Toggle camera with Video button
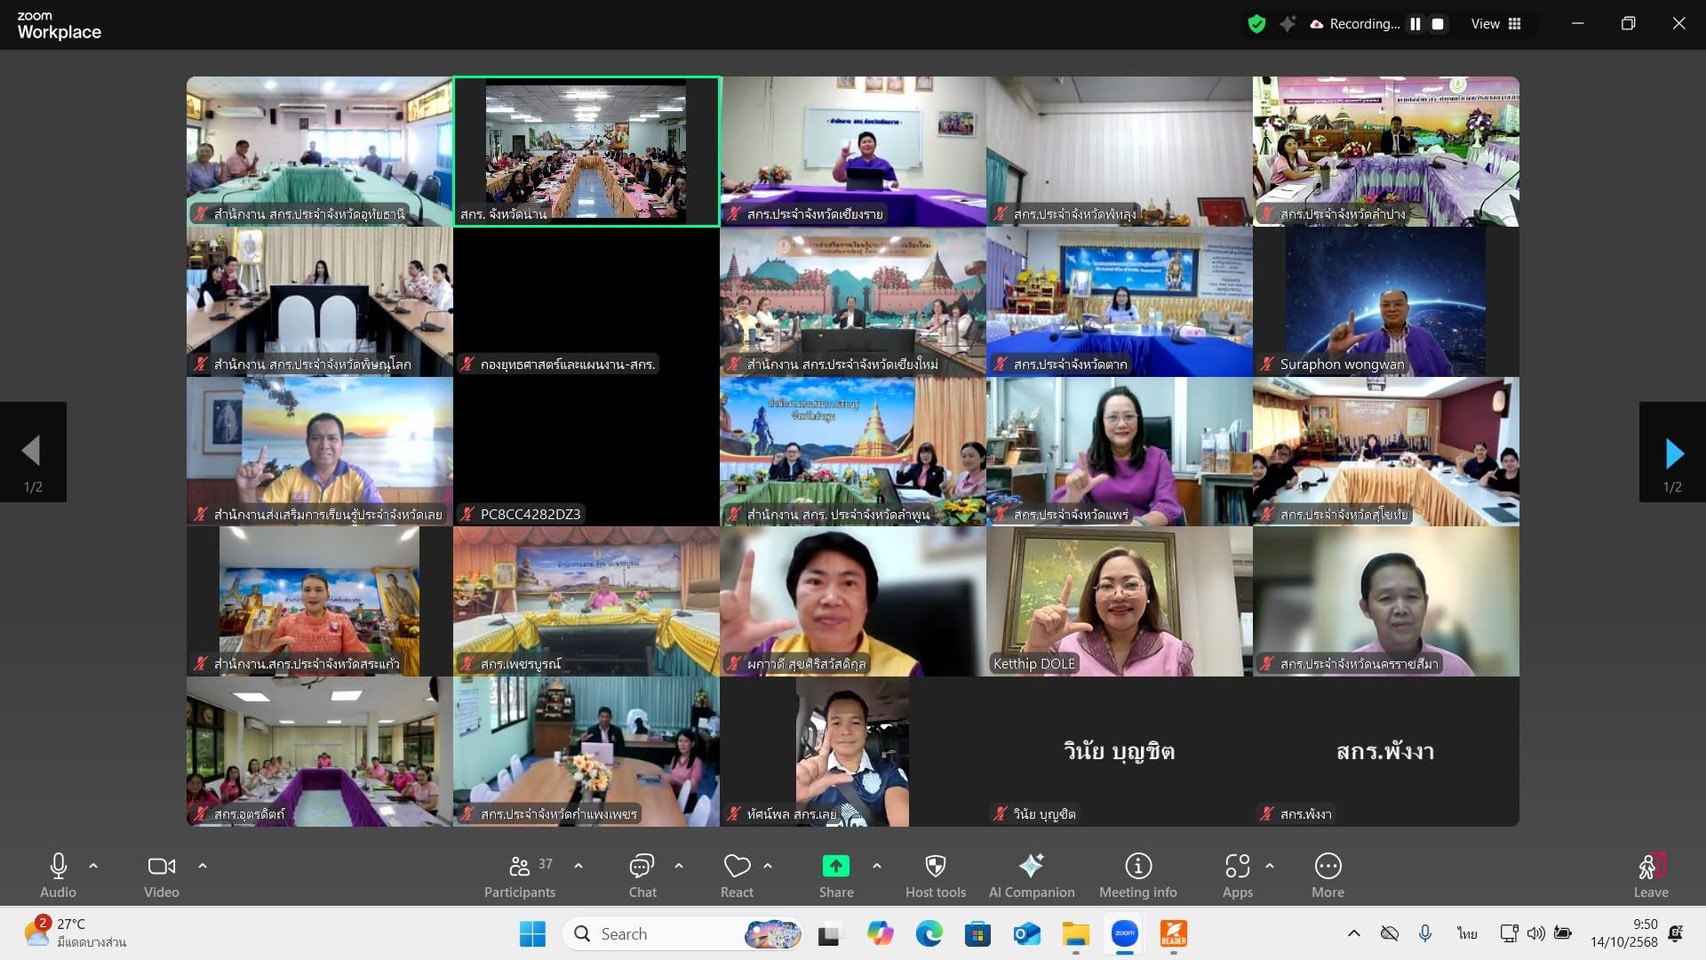1706x960 pixels. pos(161,875)
